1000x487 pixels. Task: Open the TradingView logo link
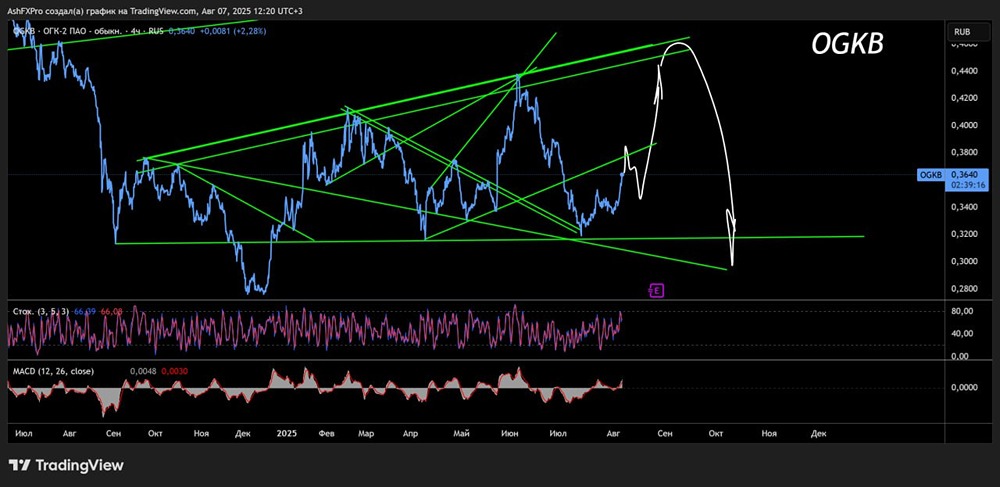pos(66,465)
